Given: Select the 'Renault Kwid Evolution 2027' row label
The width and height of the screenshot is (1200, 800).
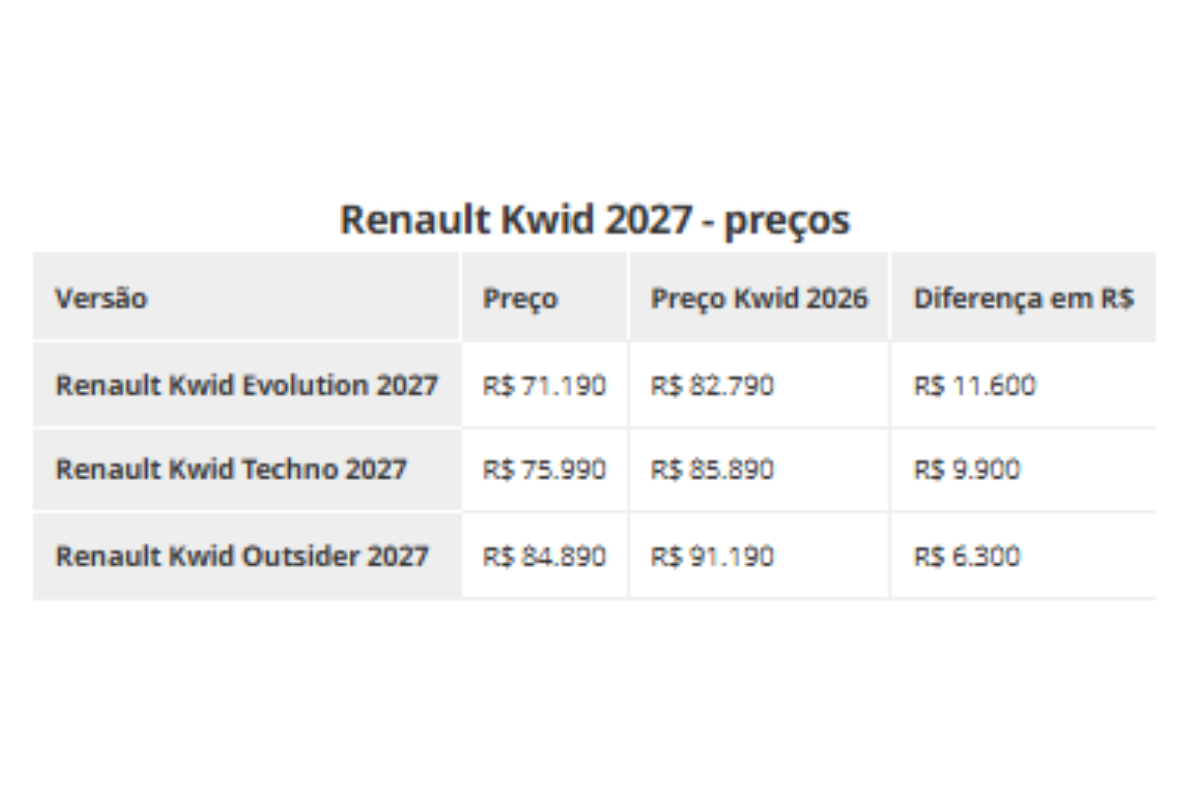Looking at the screenshot, I should [x=246, y=385].
